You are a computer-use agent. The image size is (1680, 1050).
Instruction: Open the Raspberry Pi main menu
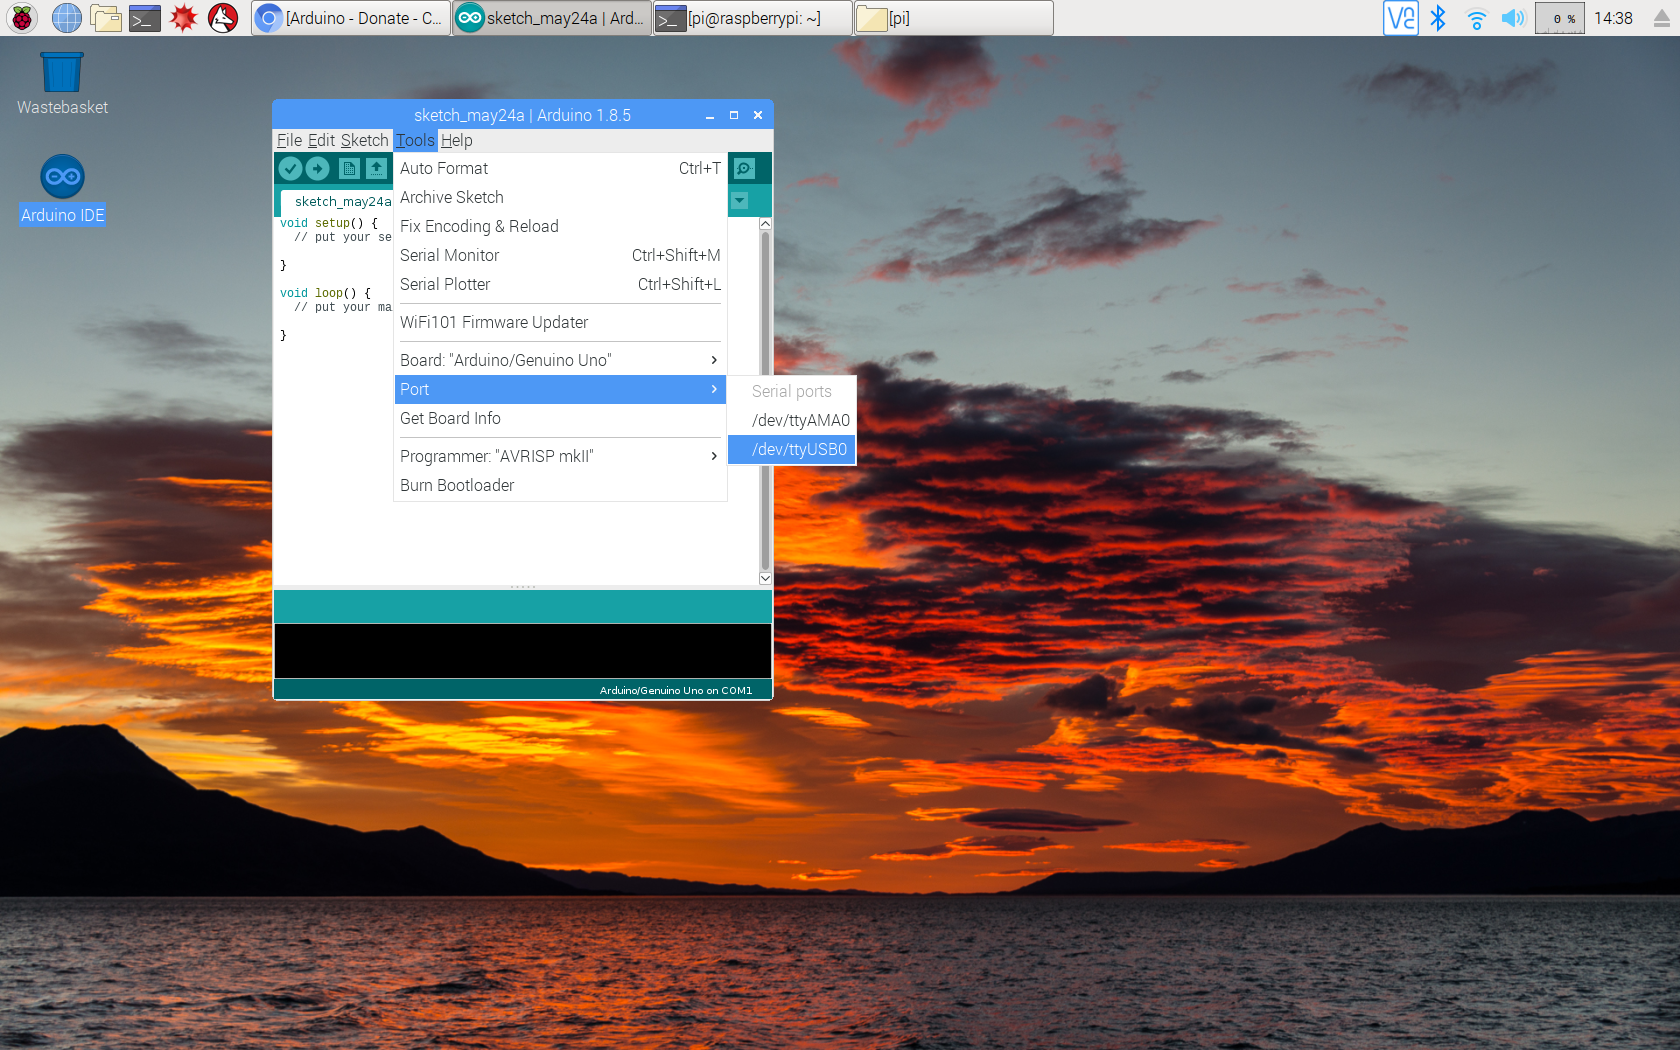coord(21,18)
